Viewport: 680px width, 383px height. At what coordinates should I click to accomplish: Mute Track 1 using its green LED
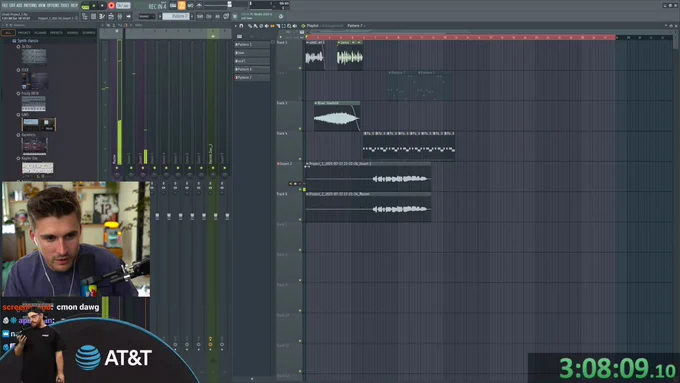300,68
